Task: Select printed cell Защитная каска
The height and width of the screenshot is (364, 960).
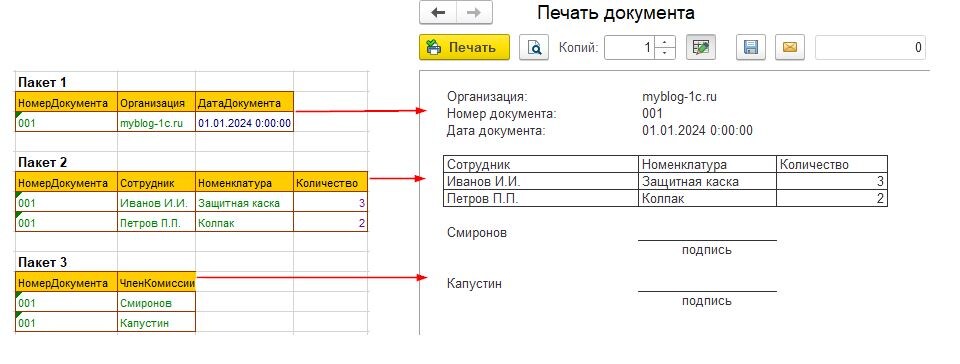Action: point(707,182)
